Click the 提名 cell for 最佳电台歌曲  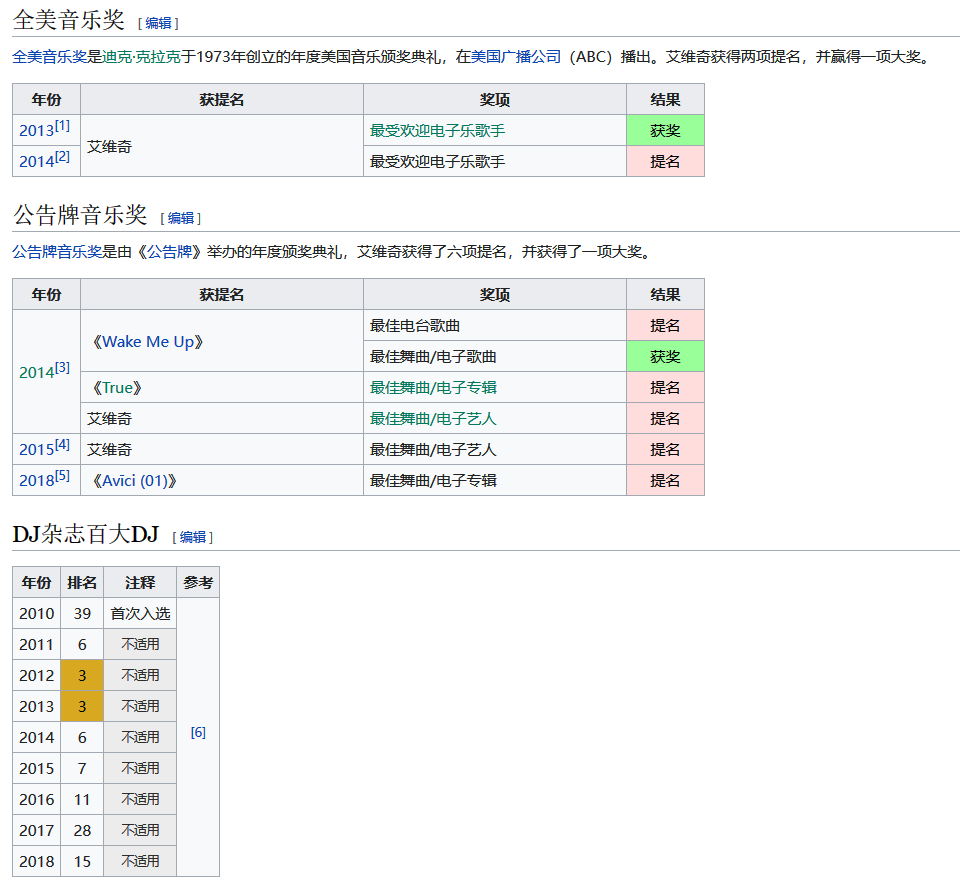click(666, 326)
